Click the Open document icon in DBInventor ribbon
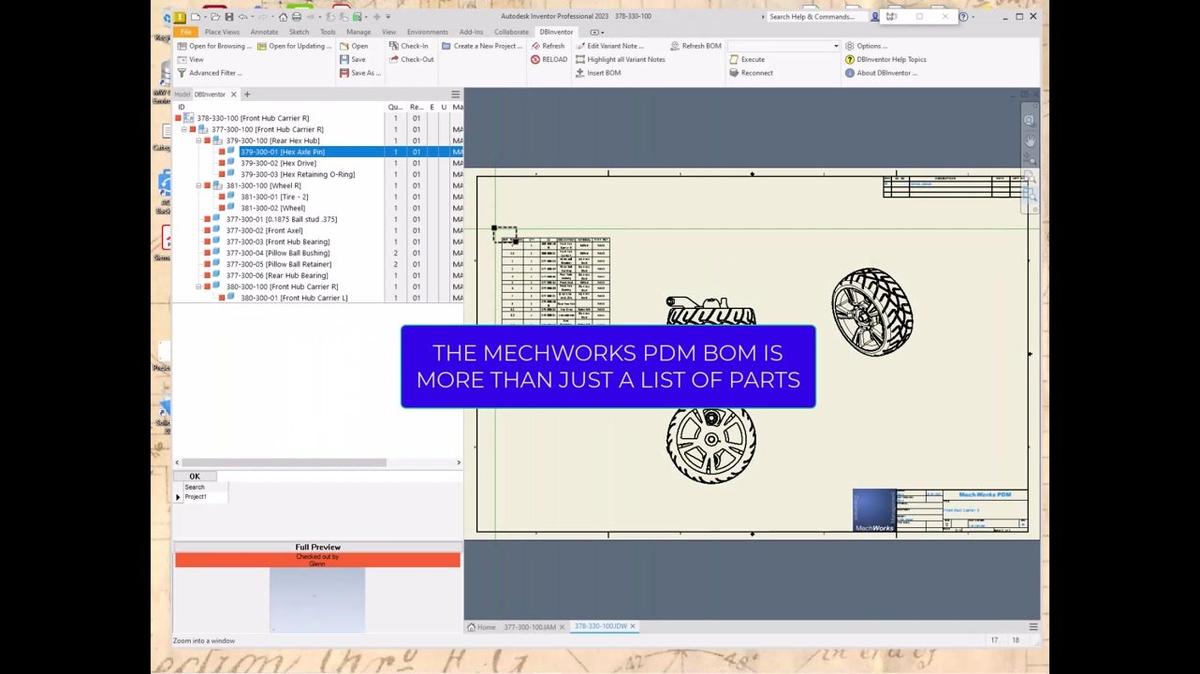Screen dimensions: 1200x674 click(343, 46)
